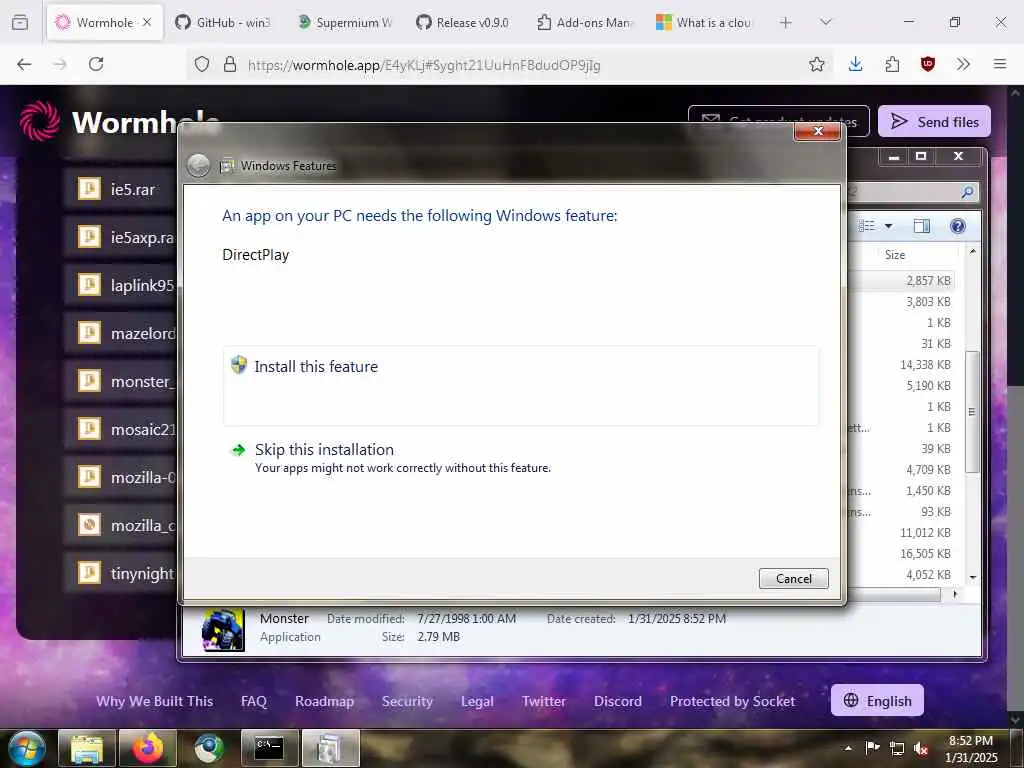Click the Explorer help icon
The image size is (1024, 768).
(x=957, y=226)
